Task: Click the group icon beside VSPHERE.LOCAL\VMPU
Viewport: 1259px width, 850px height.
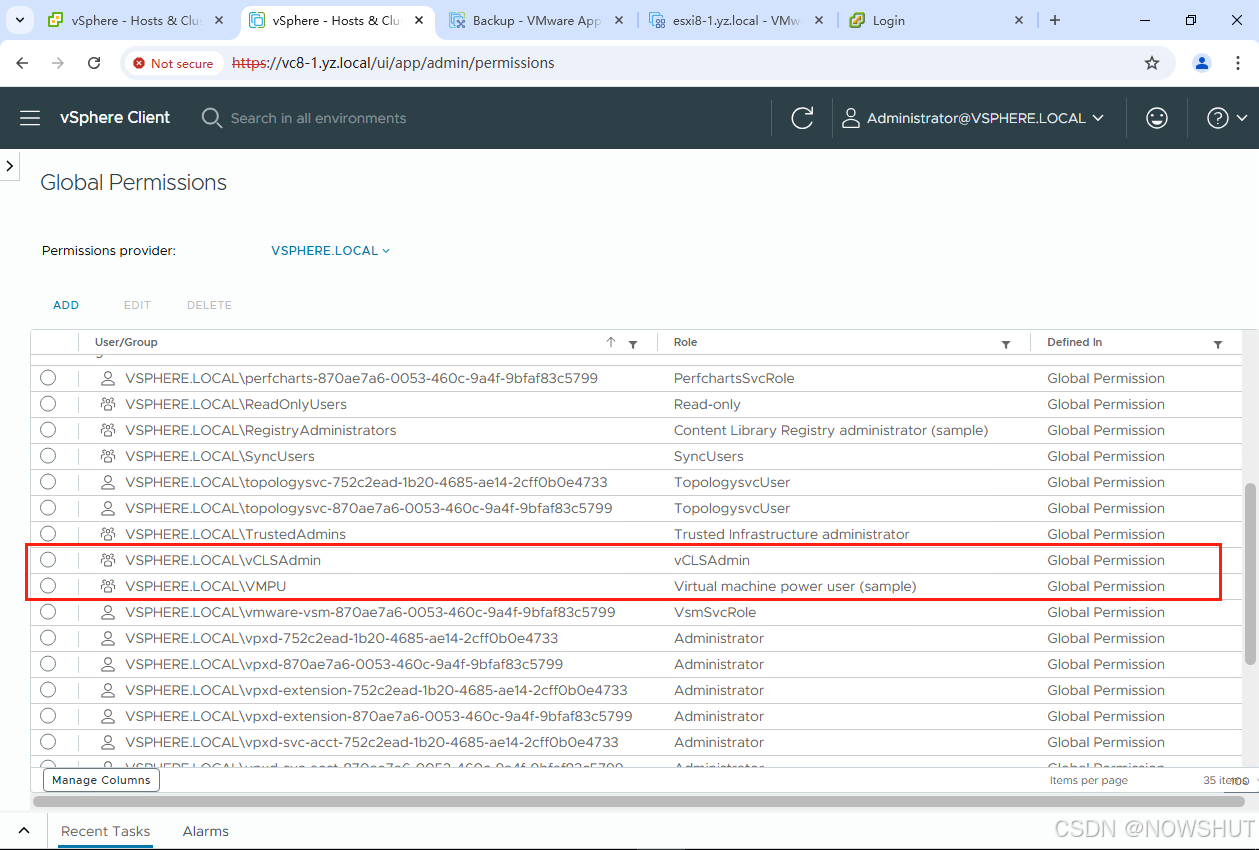Action: [108, 586]
